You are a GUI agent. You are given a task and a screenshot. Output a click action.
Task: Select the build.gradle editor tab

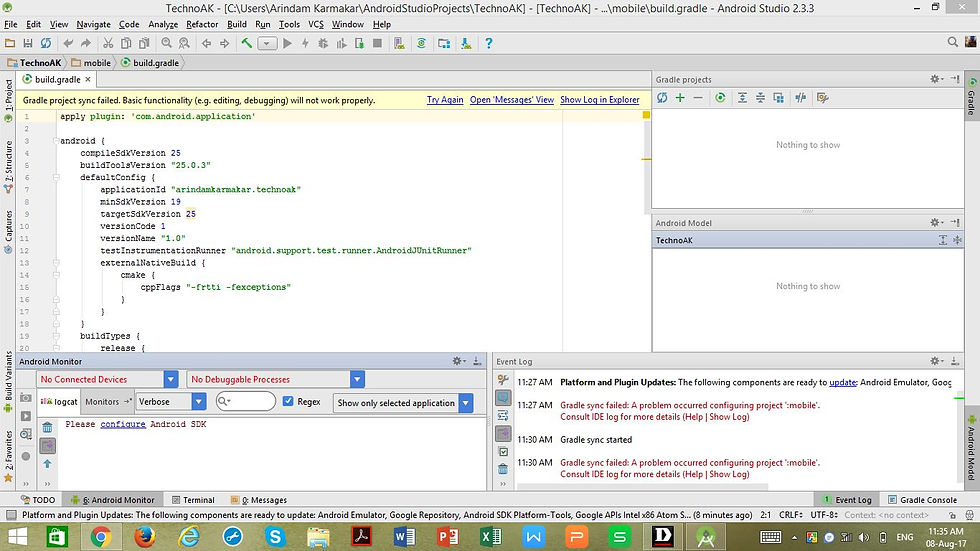57,79
